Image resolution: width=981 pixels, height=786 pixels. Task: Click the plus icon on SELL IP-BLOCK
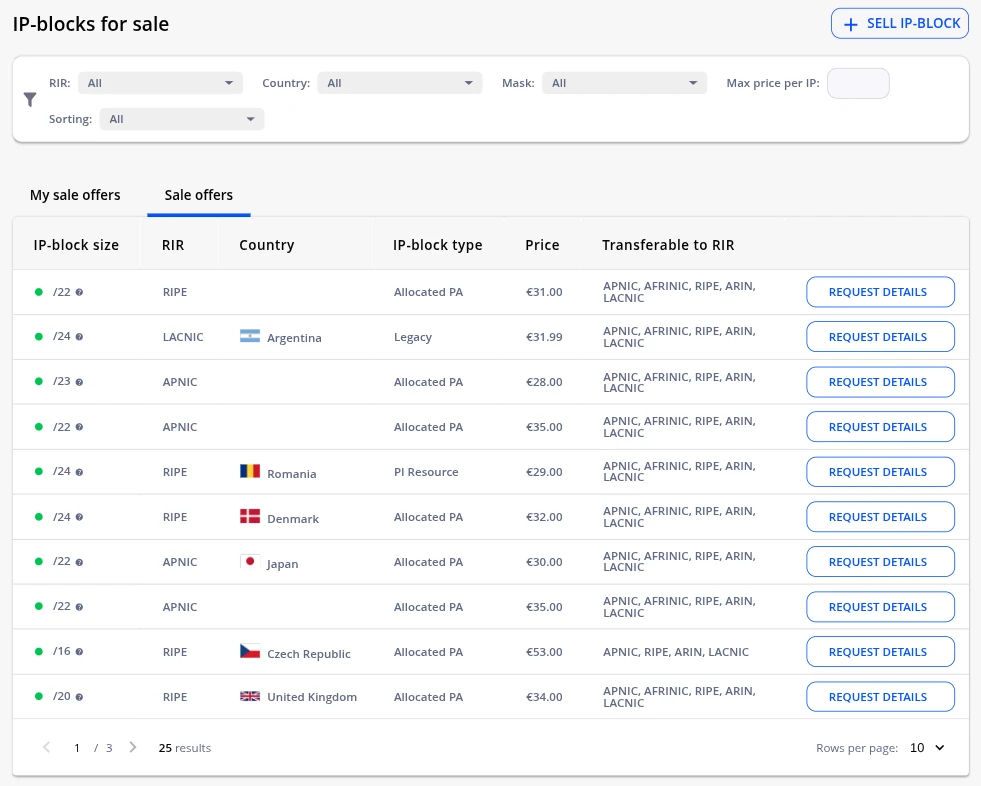(x=849, y=23)
